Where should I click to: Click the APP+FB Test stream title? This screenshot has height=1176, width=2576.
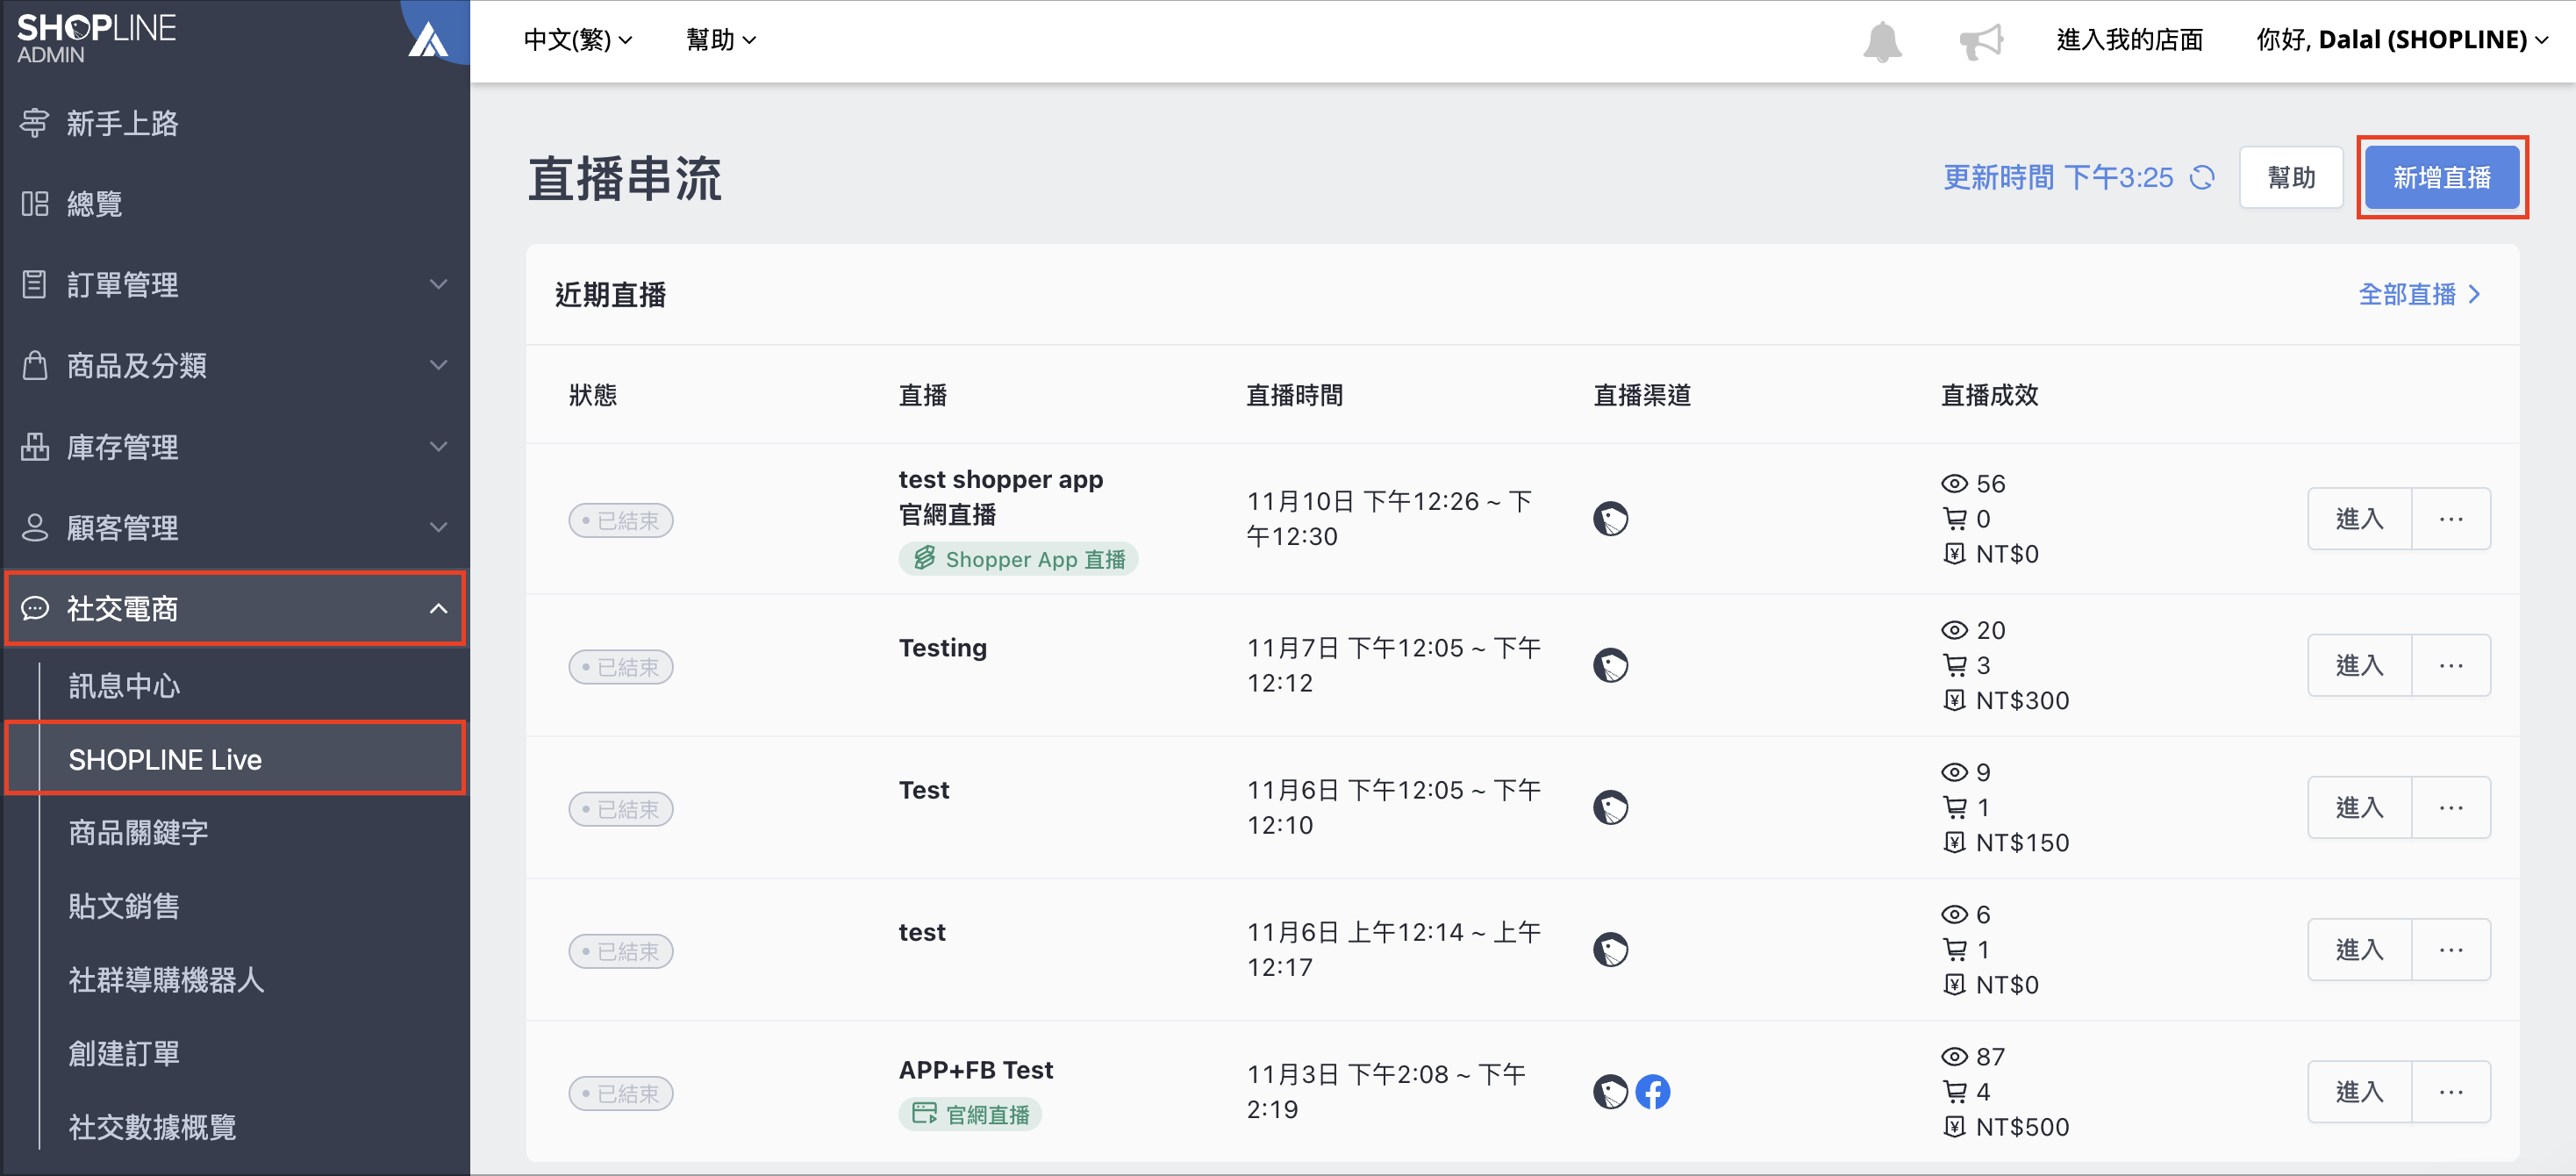pyautogui.click(x=975, y=1070)
